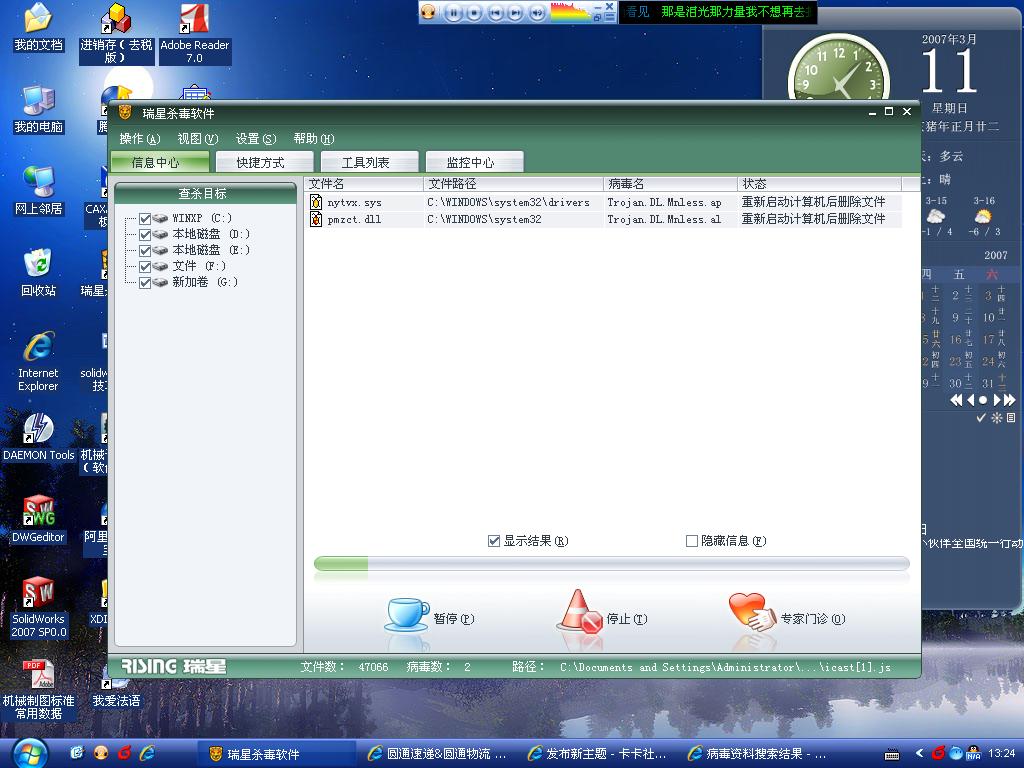Open the DAEMON Tools desktop icon

pyautogui.click(x=38, y=430)
